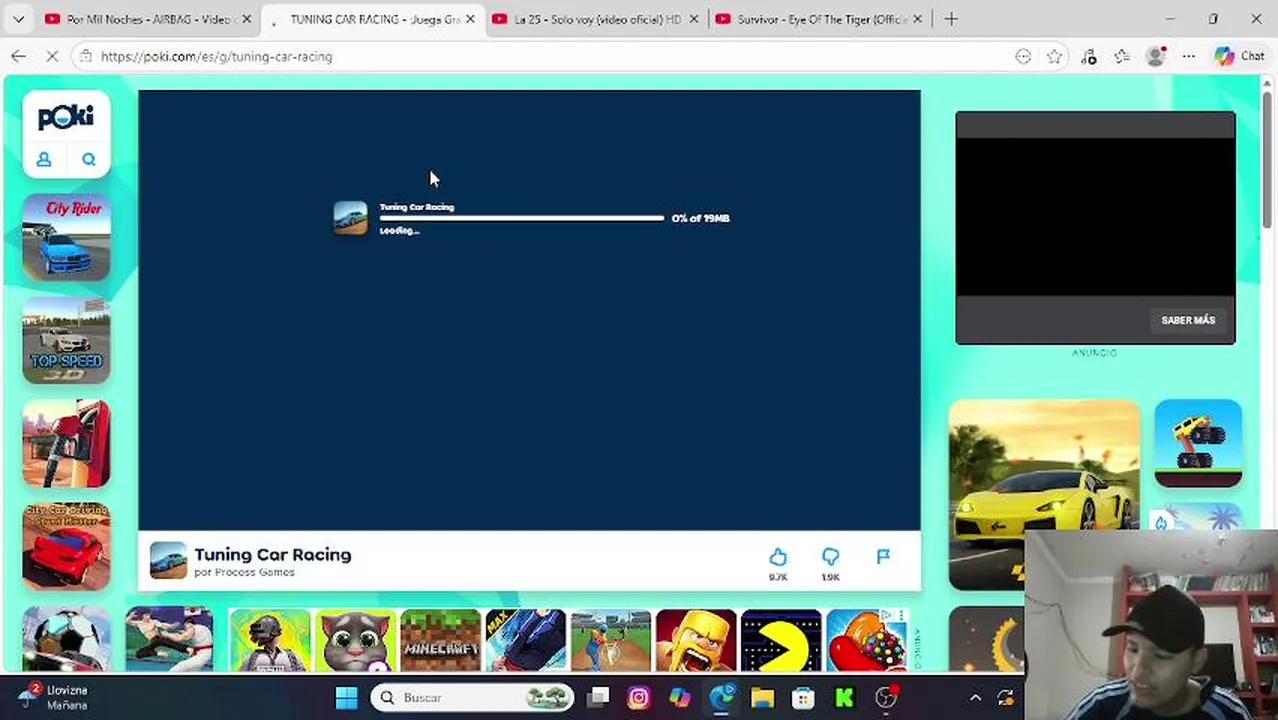Click the taskbar Buscar search box
Viewport: 1278px width, 720px height.
(x=473, y=697)
